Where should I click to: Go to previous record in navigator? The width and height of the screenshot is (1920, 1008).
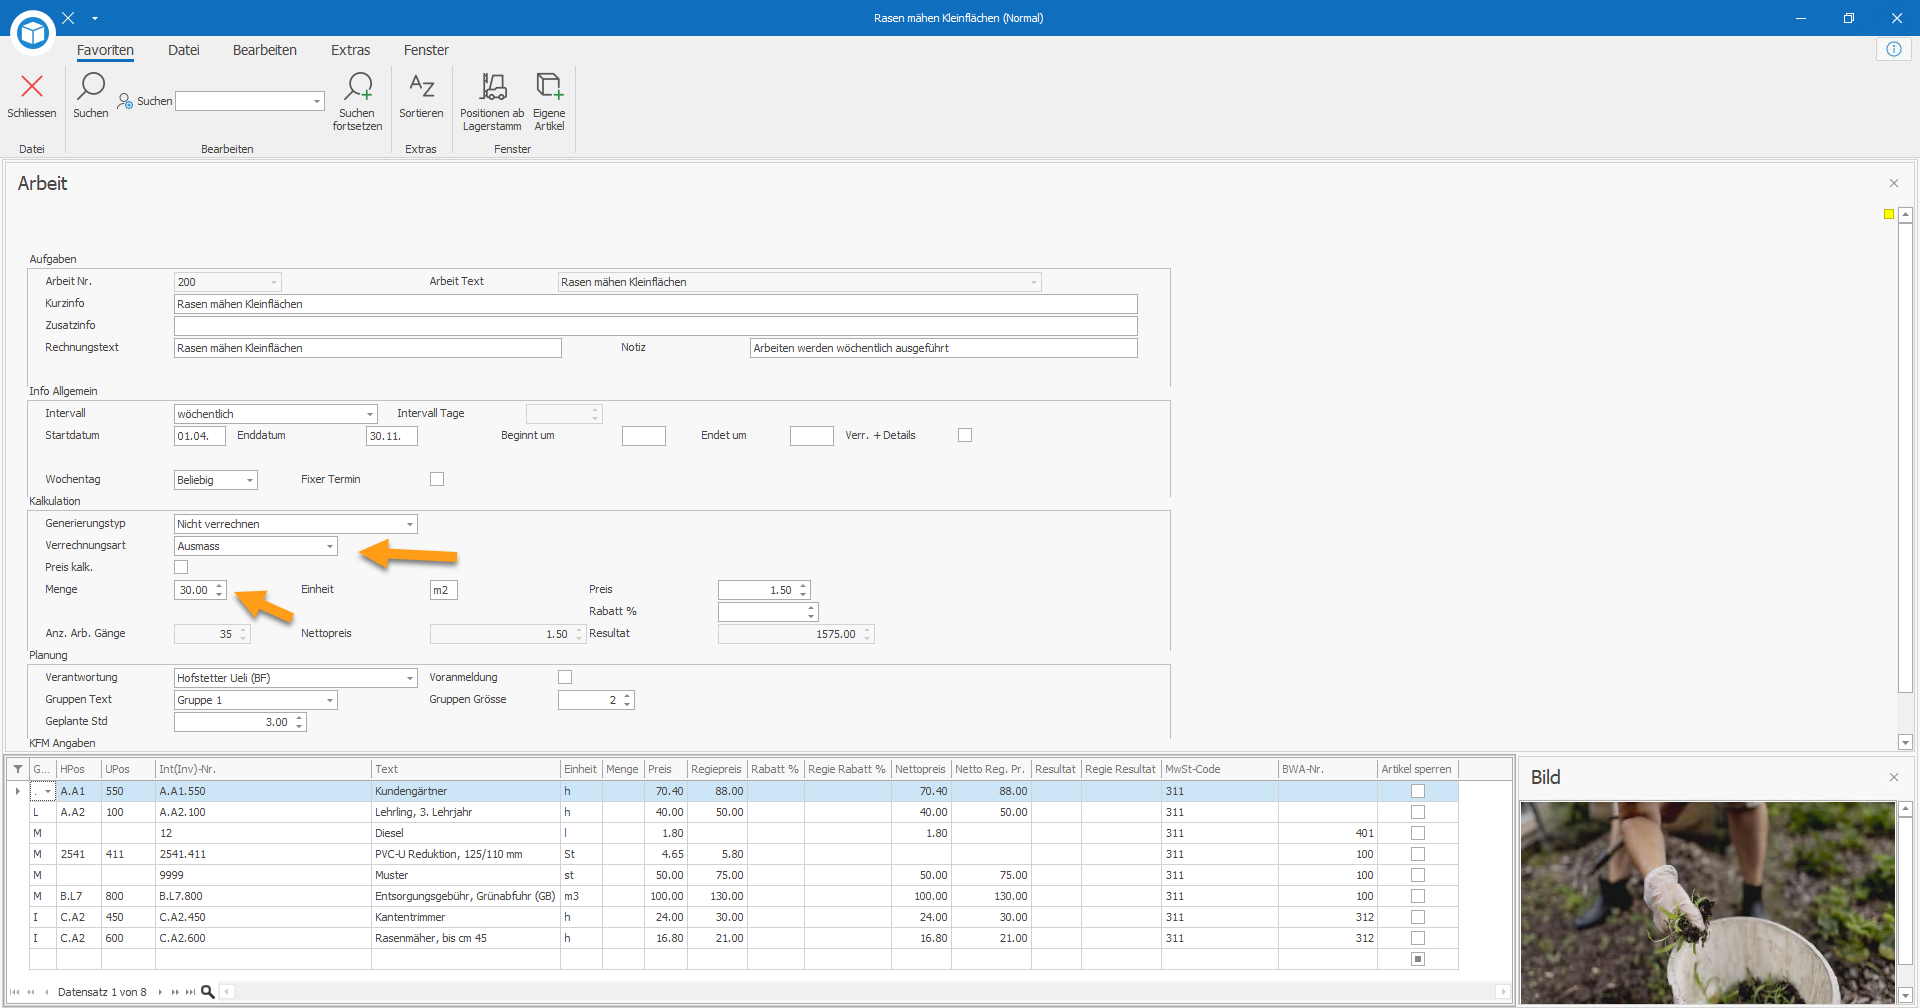pos(46,992)
